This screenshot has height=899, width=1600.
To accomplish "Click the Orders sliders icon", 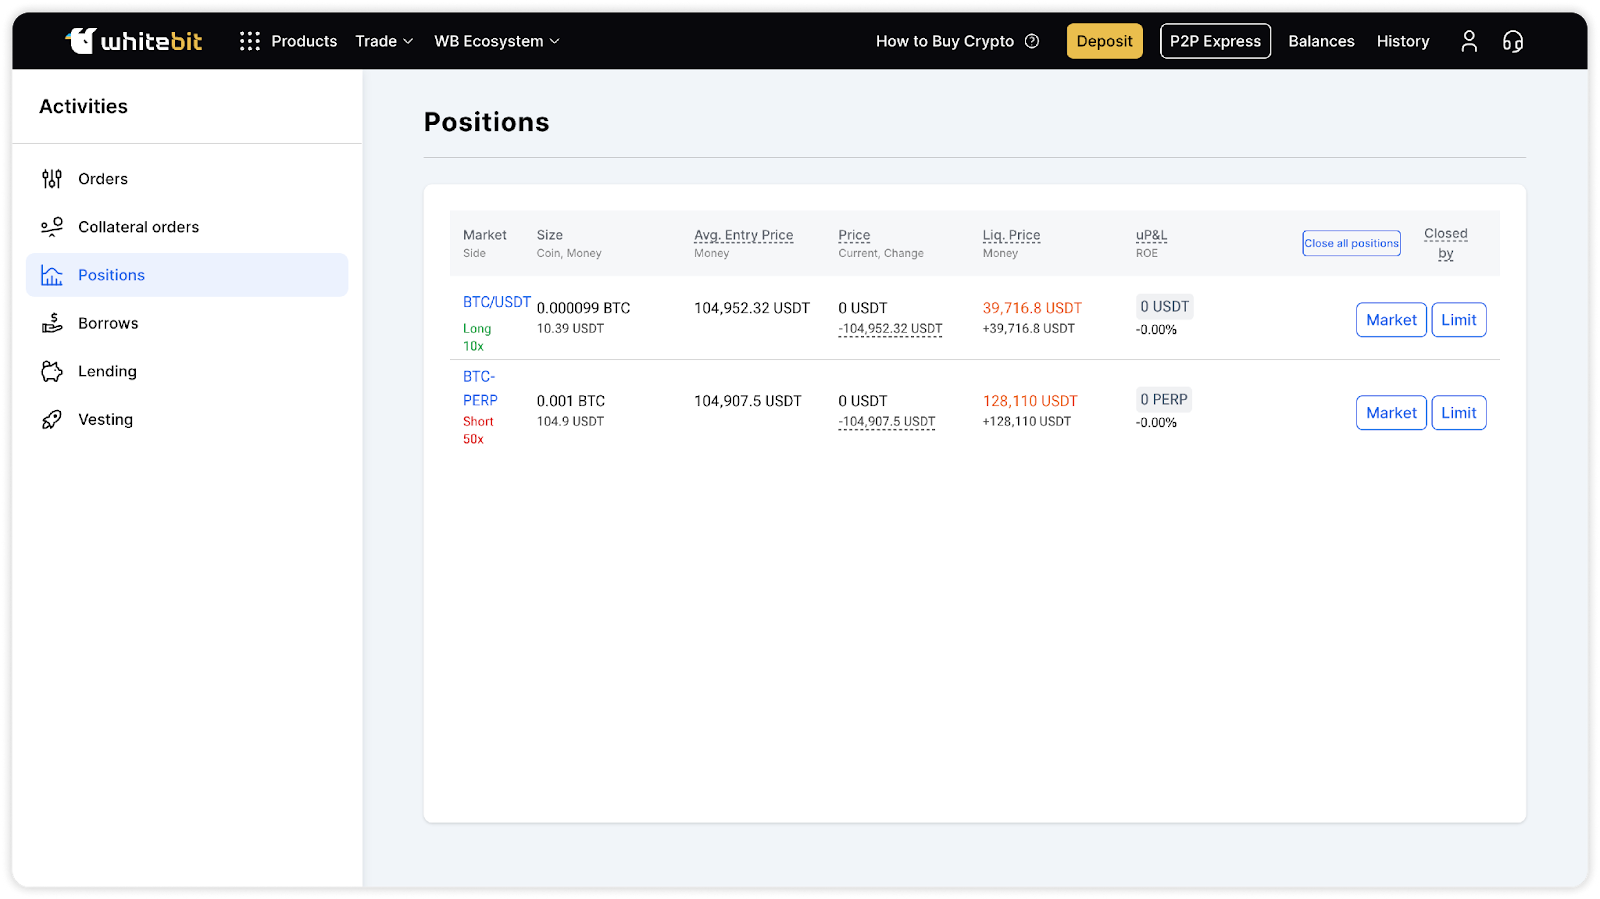I will pos(52,179).
